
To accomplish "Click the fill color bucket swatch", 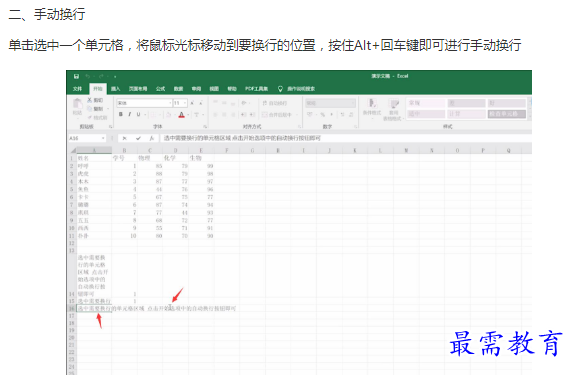I will point(168,115).
